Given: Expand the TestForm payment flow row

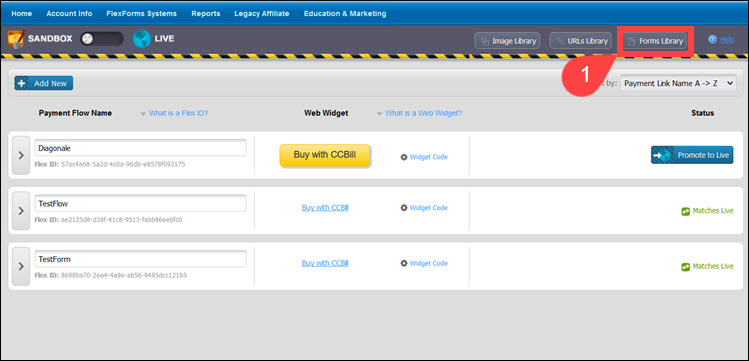Looking at the screenshot, I should [21, 266].
